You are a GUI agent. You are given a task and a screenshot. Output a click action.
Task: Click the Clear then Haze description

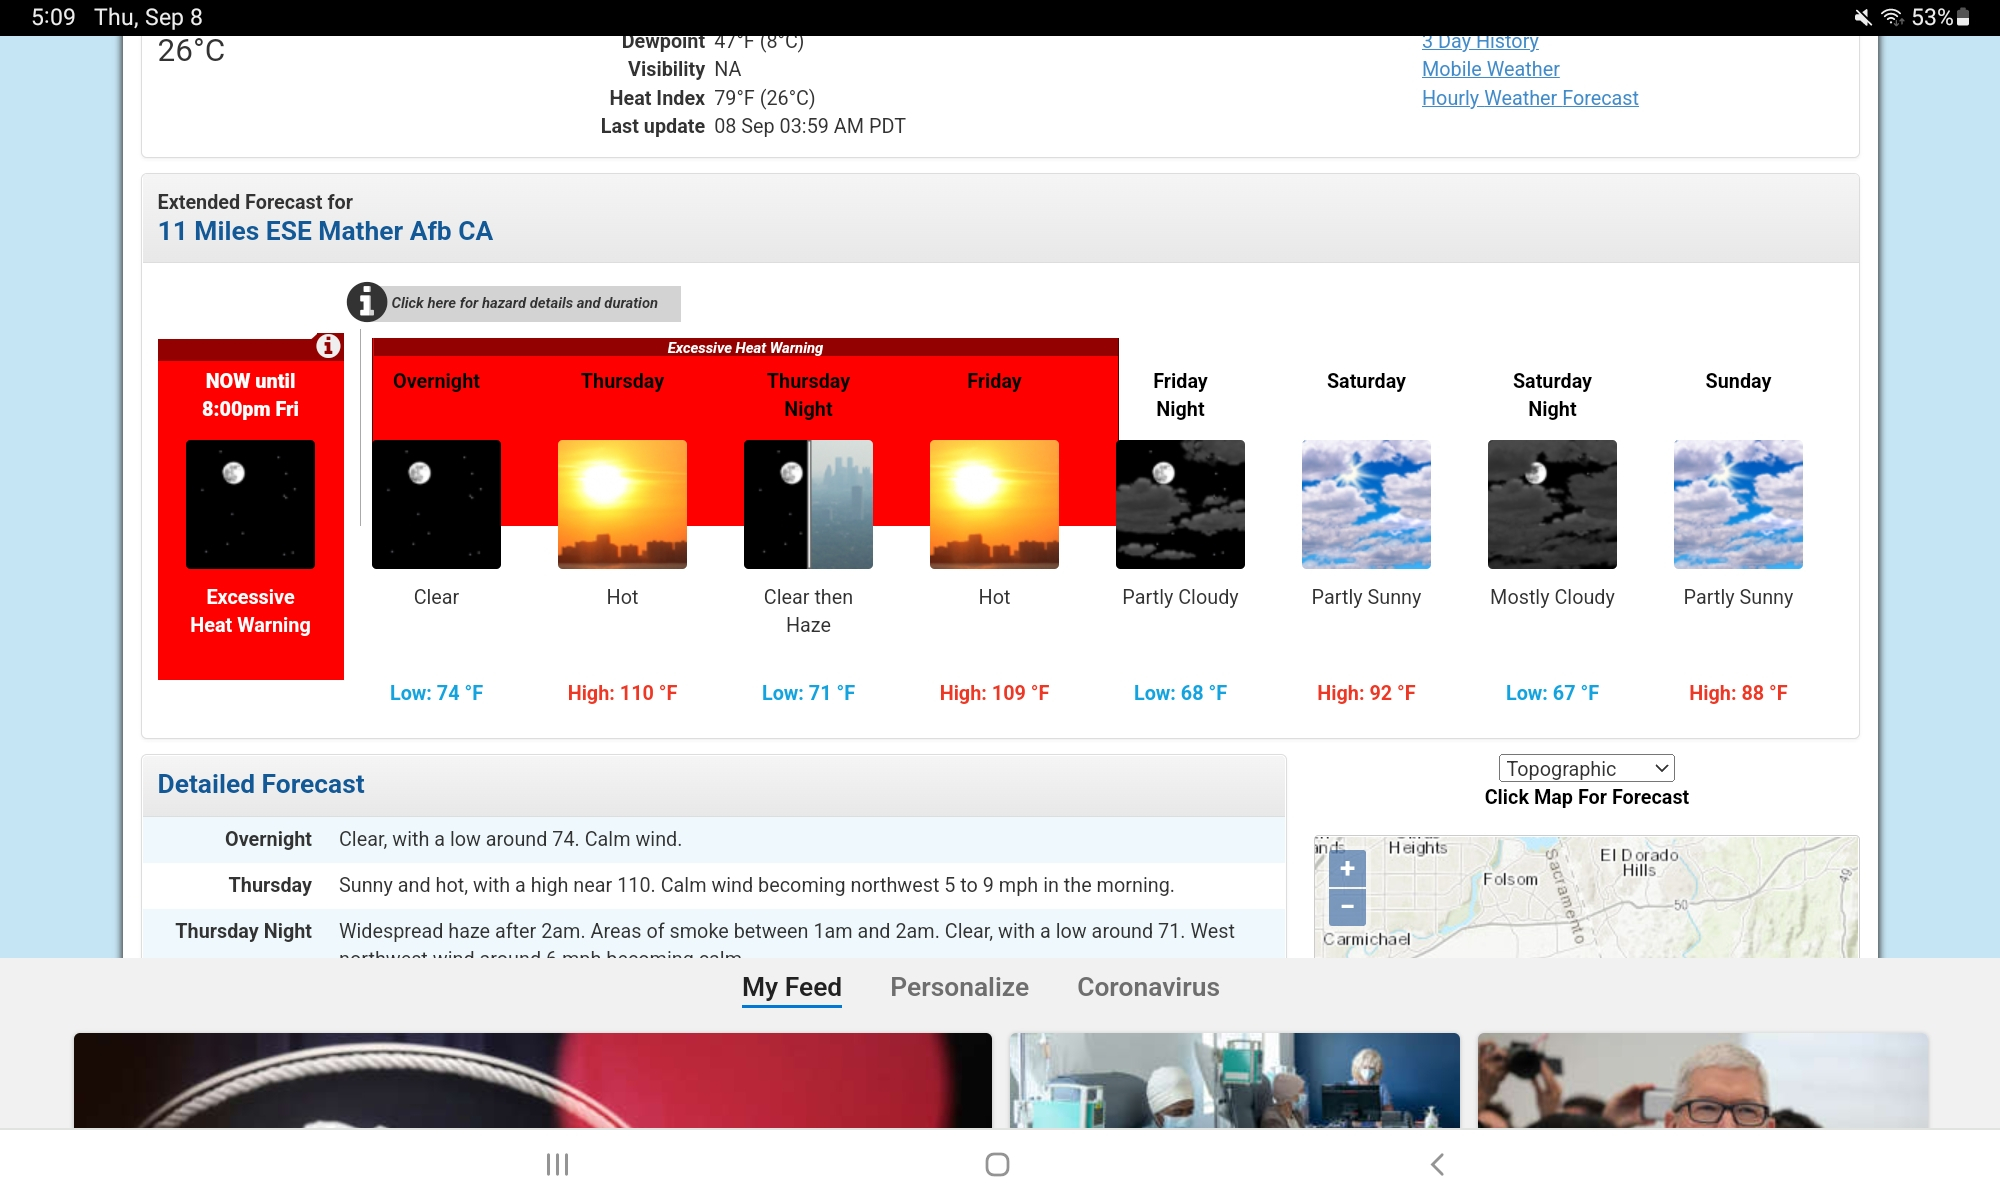[x=808, y=611]
